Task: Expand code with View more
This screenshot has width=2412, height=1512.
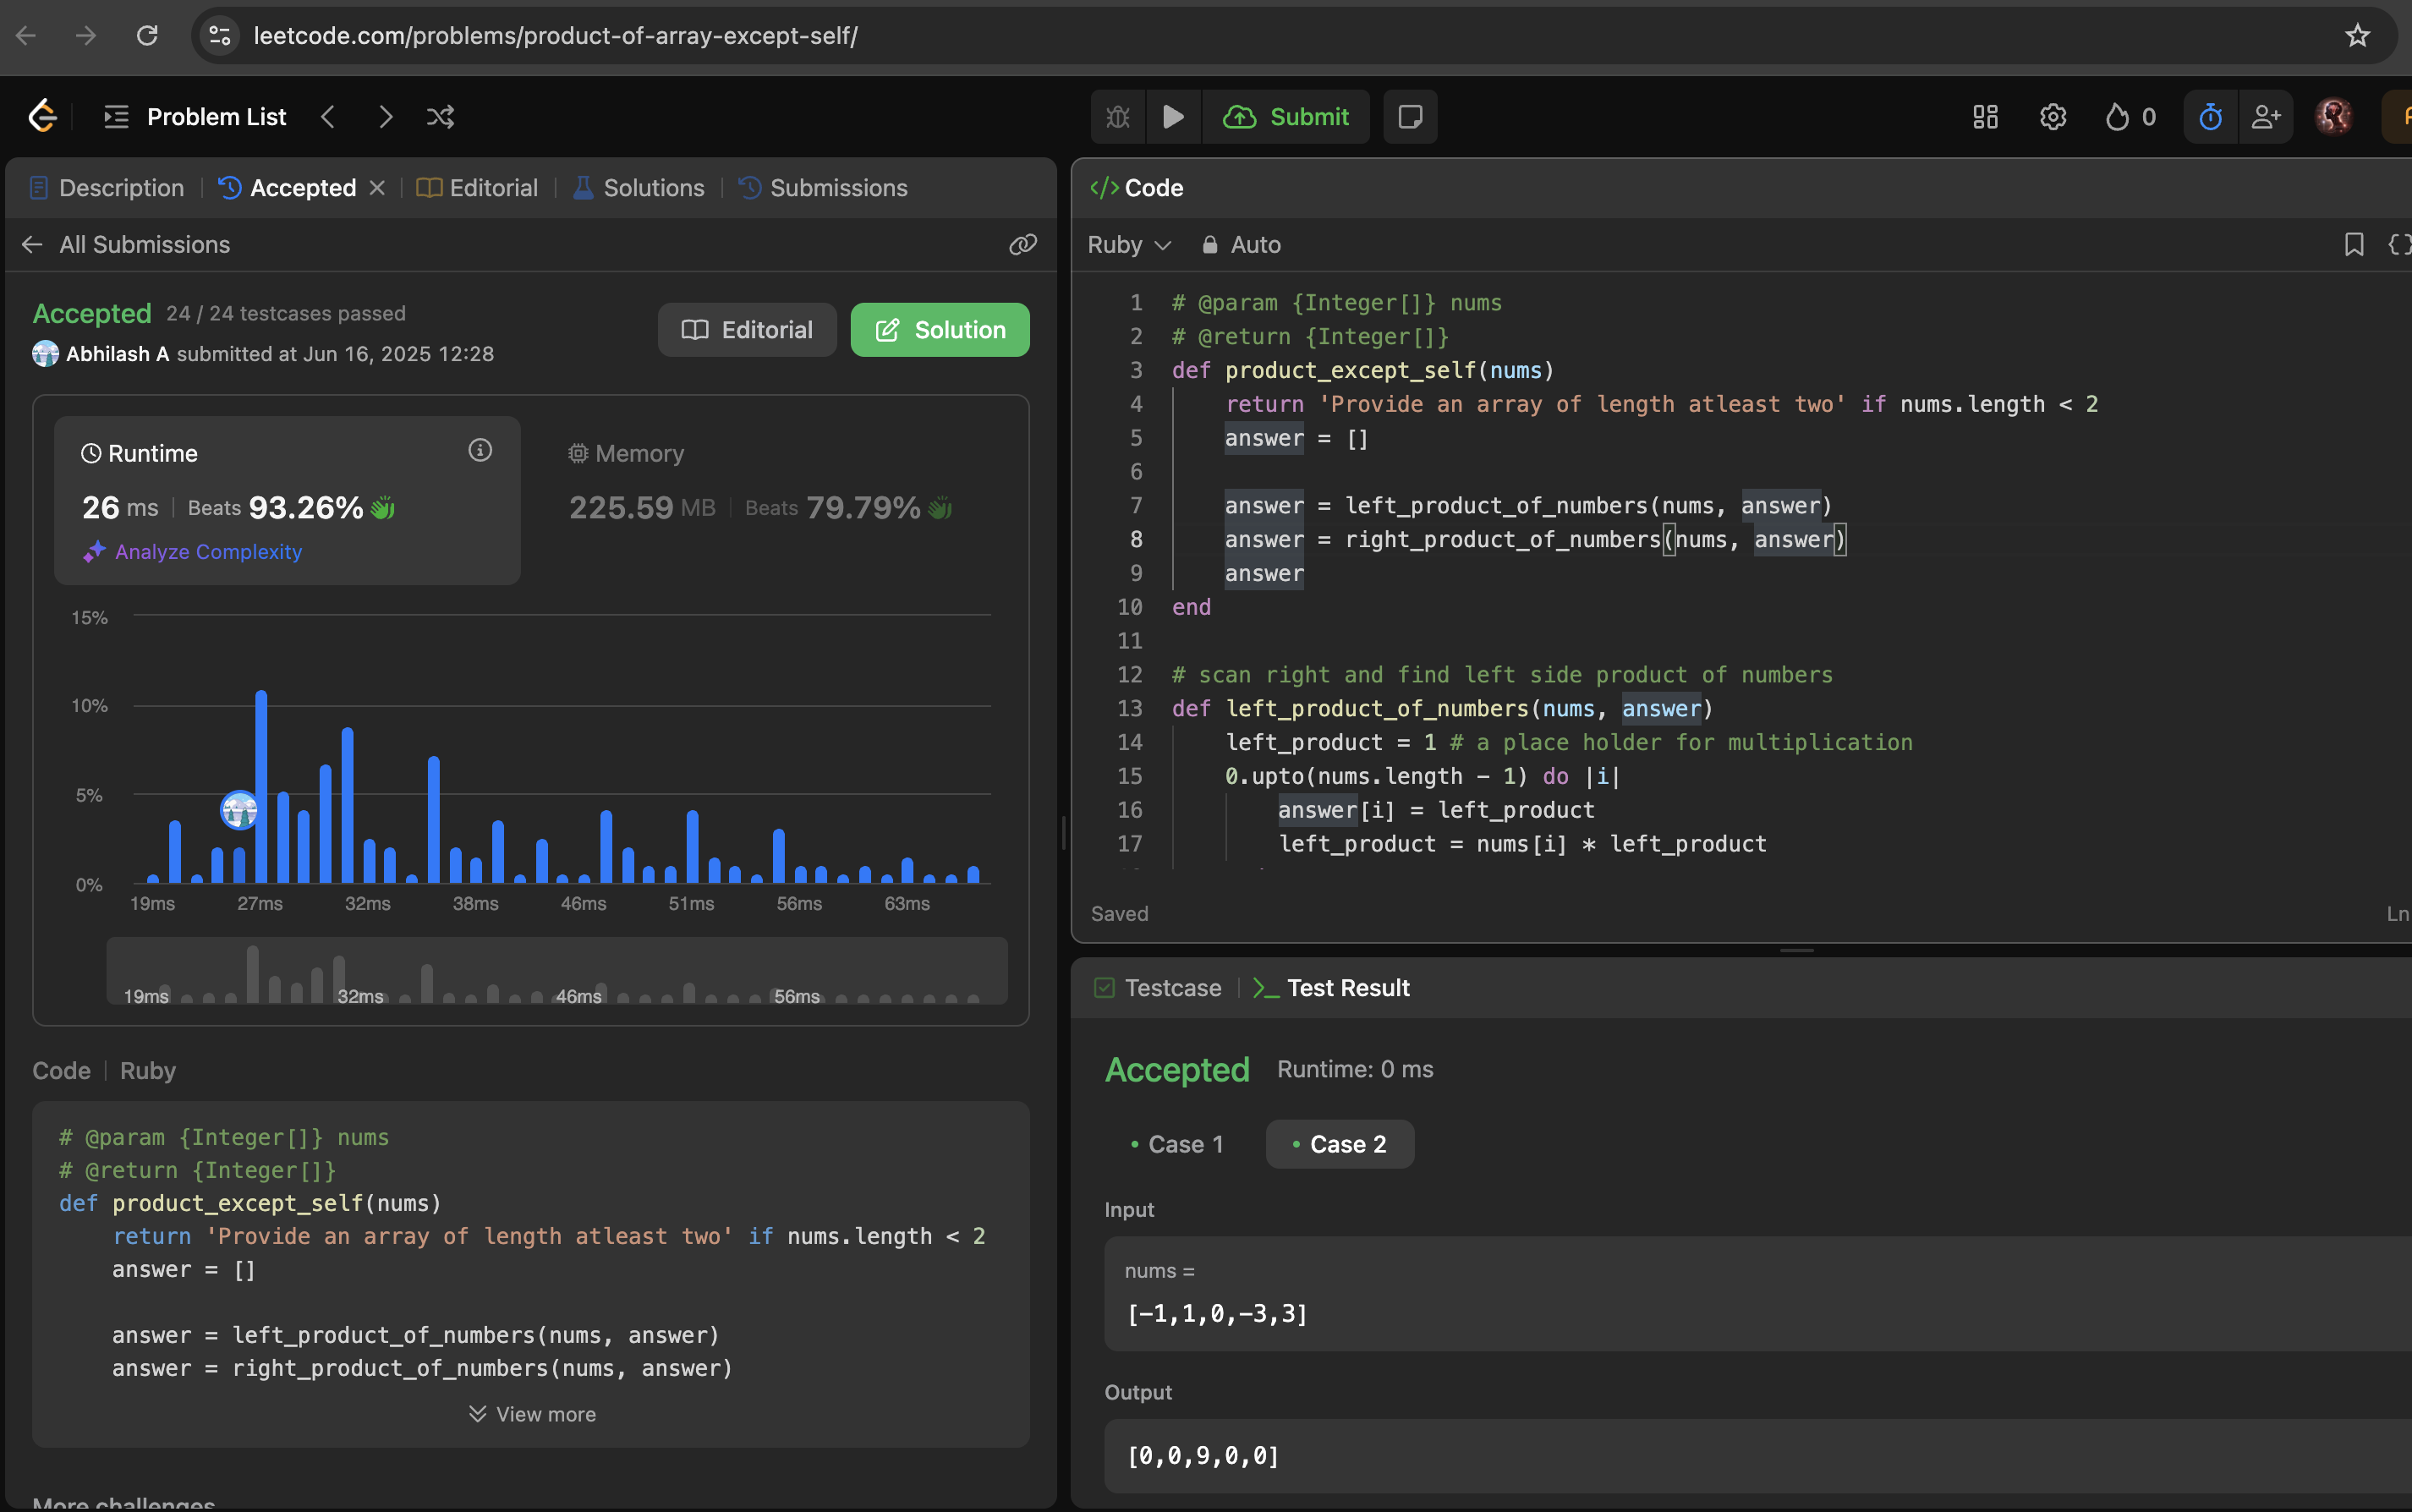Action: coord(532,1414)
